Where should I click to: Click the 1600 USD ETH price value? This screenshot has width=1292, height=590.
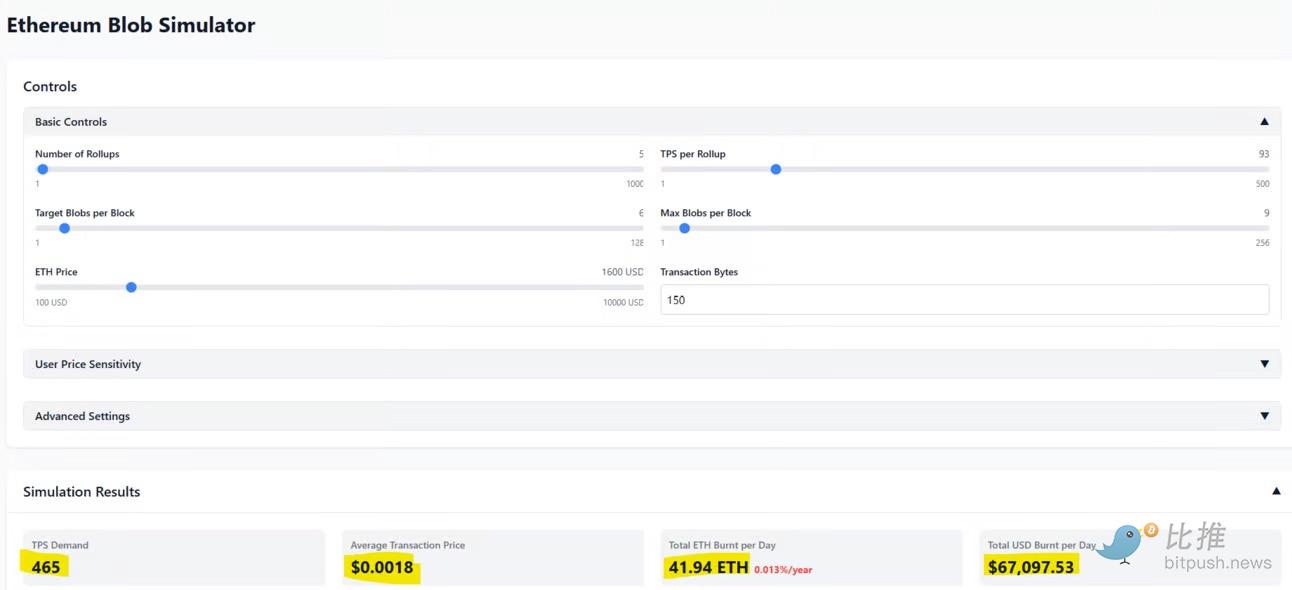(x=622, y=272)
